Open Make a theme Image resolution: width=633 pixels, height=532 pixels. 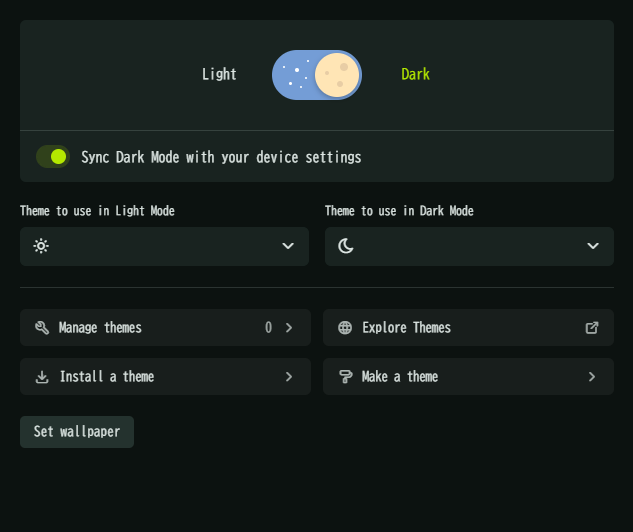pos(468,377)
